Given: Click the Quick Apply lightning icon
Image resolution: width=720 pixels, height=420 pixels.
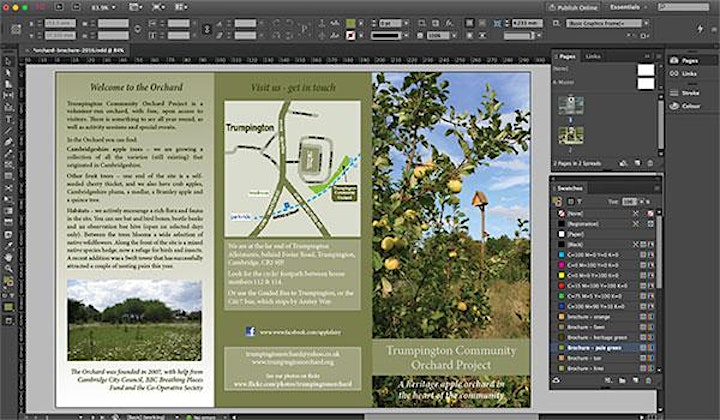Looking at the screenshot, I should pos(700,28).
